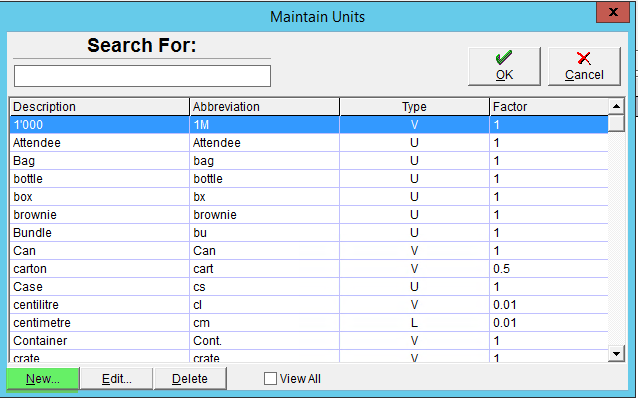The image size is (638, 399).
Task: Select the crate description cell
Action: tap(100, 357)
